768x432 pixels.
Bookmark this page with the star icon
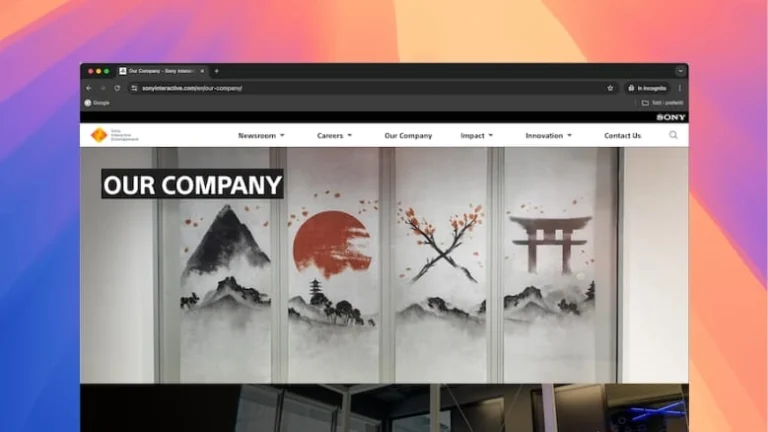[x=610, y=88]
